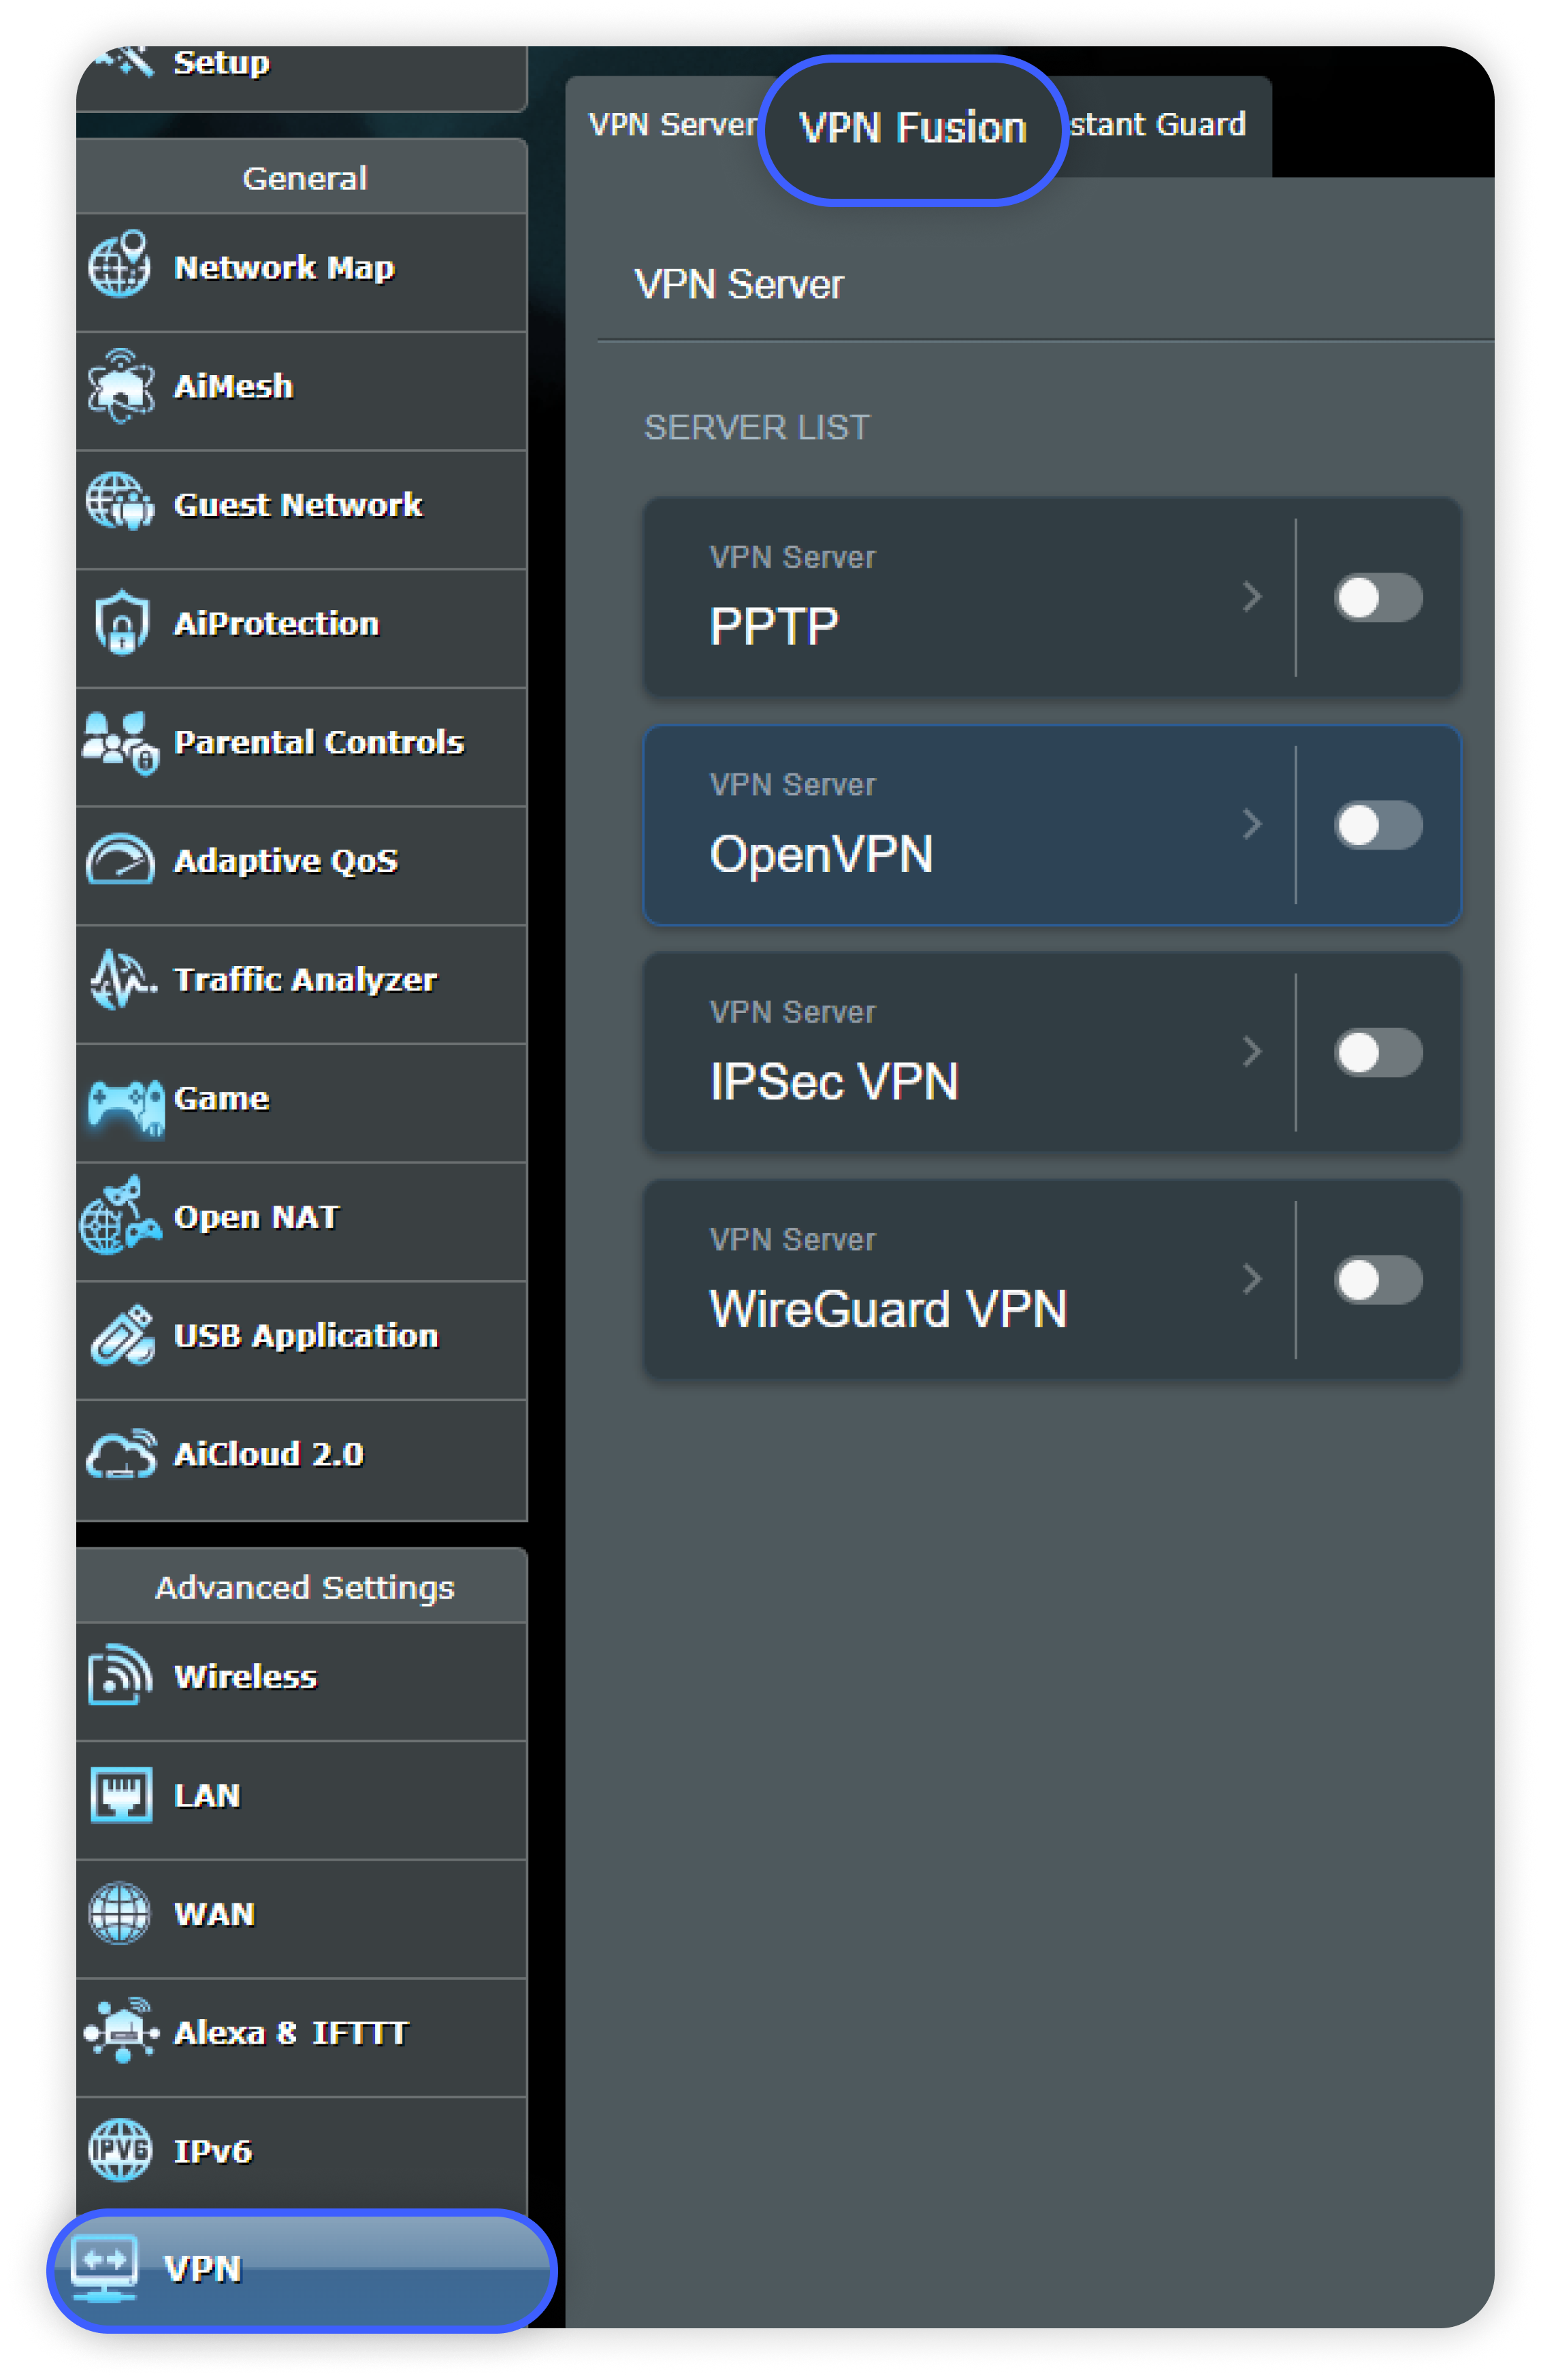Open USB Application via its icon
Image resolution: width=1541 pixels, height=2380 pixels.
(x=122, y=1335)
